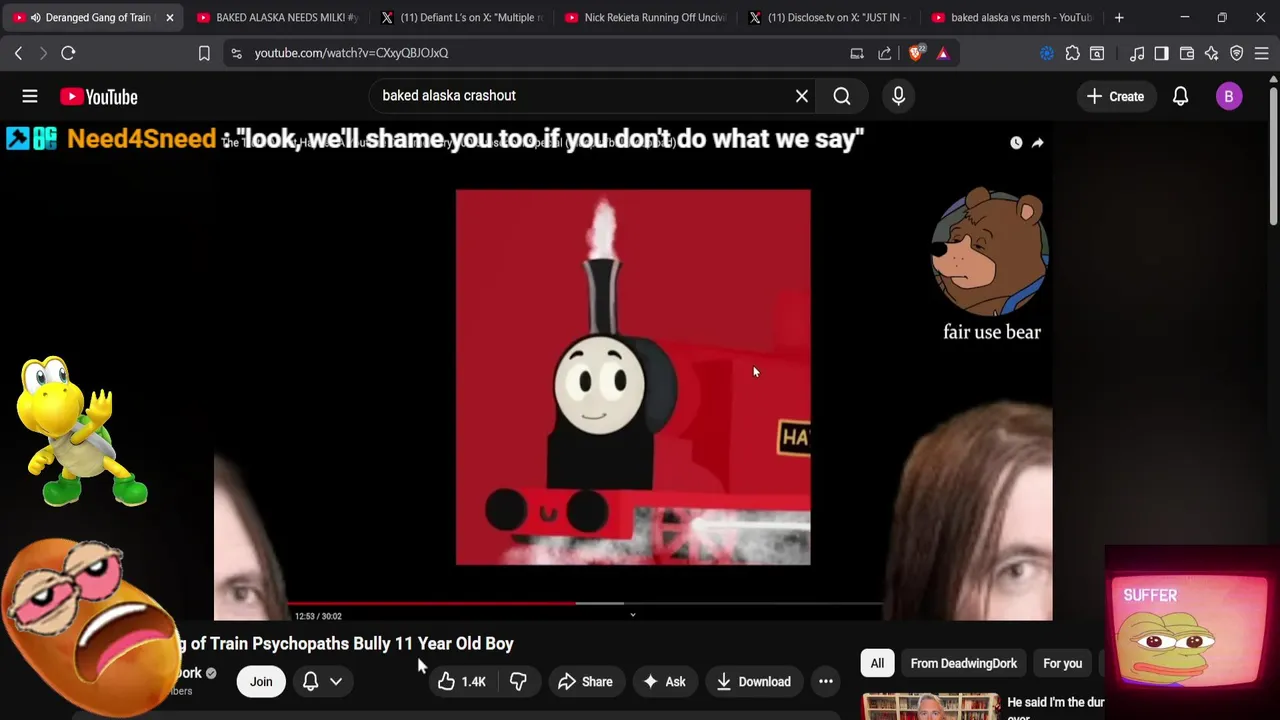The image size is (1280, 720).
Task: Open the more actions three-dot menu
Action: point(826,682)
